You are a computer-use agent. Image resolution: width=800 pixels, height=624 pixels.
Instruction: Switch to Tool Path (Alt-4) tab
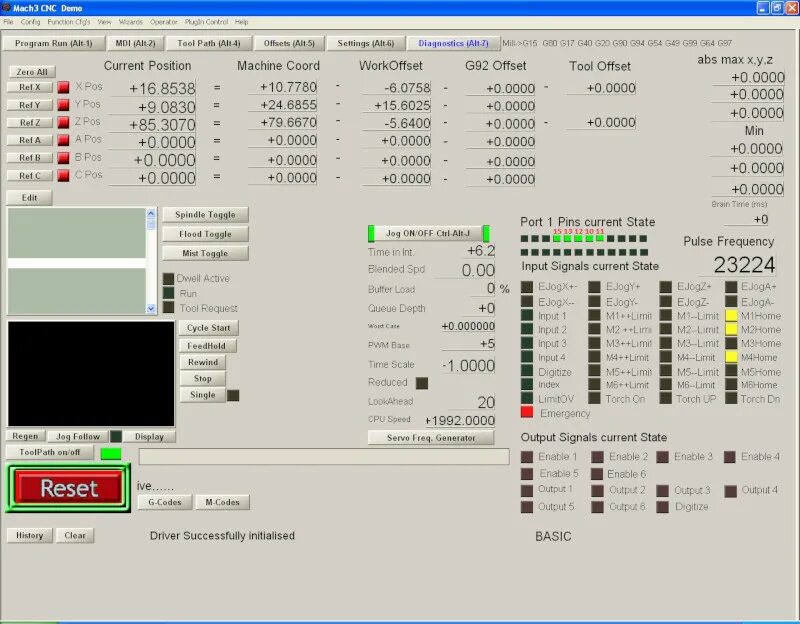tap(209, 43)
